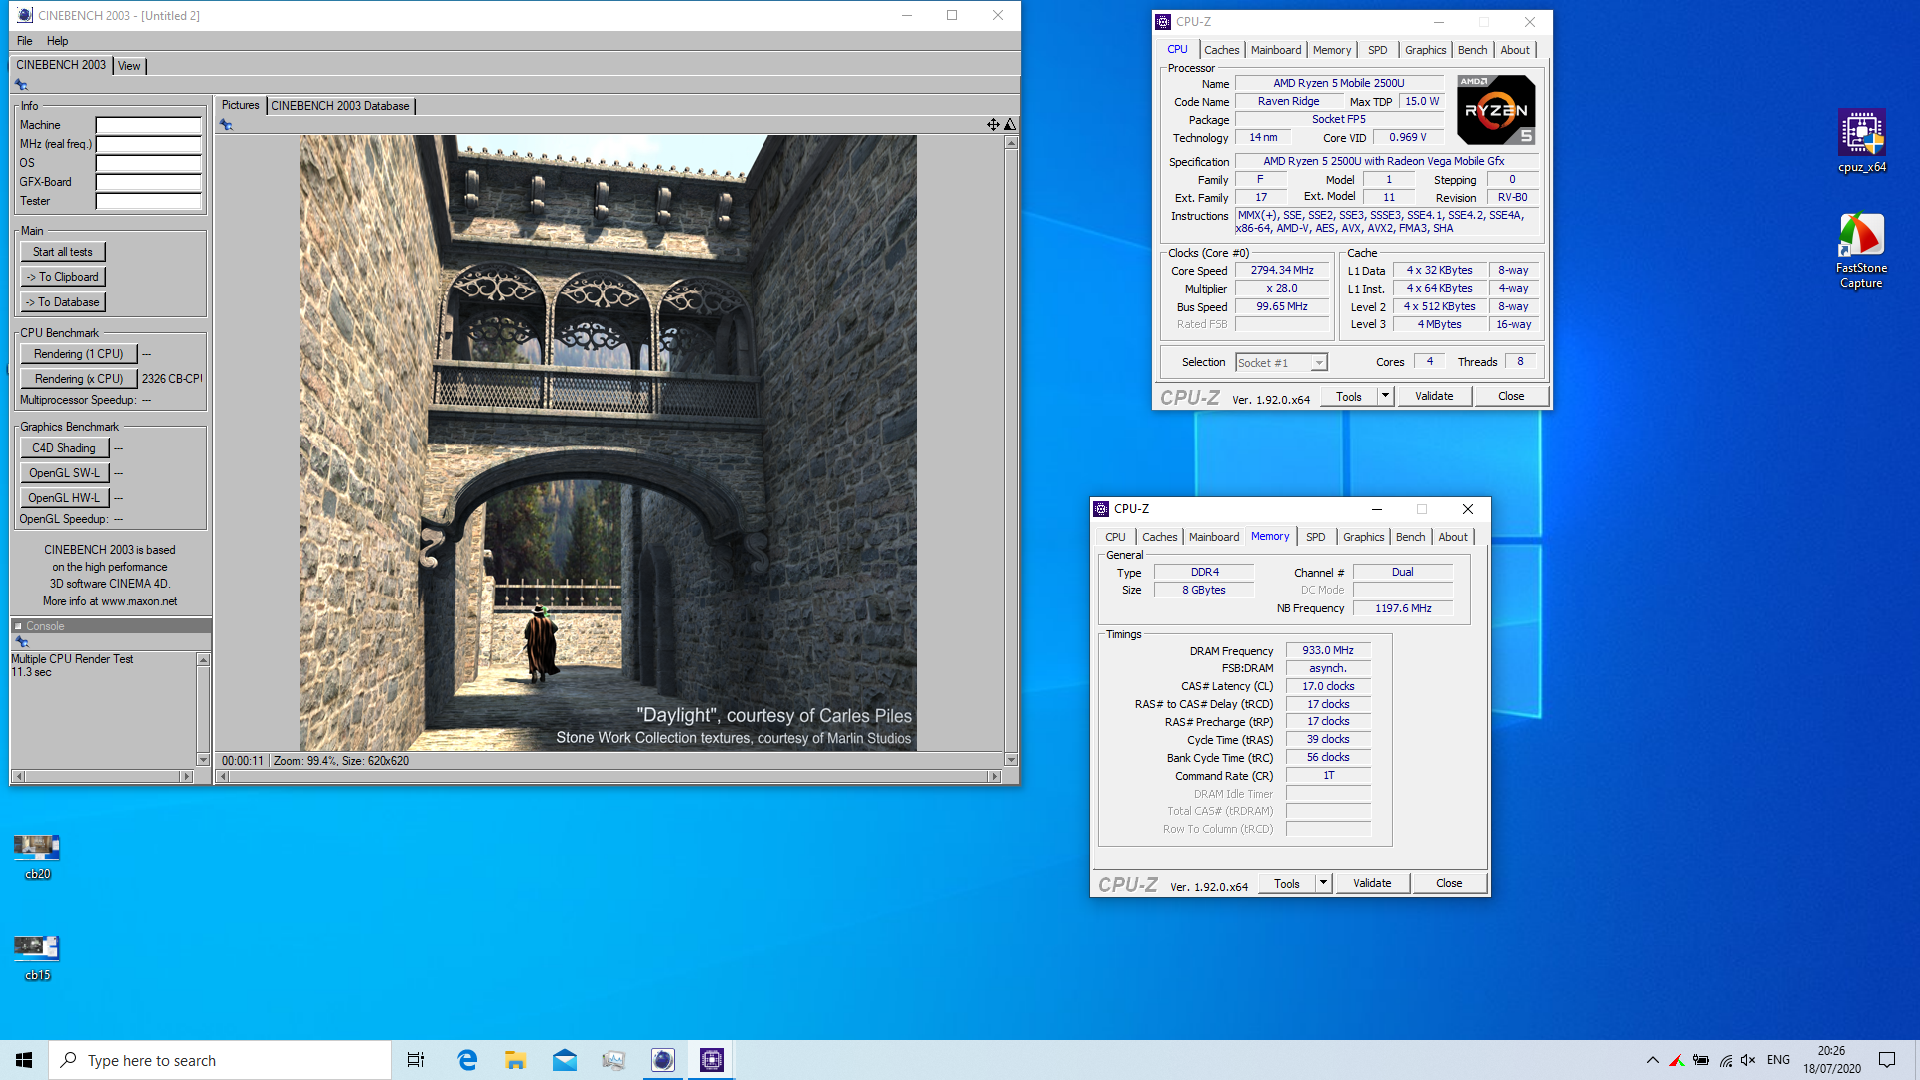Open the Action Center notifications icon
The image size is (1920, 1080).
coord(1887,1060)
